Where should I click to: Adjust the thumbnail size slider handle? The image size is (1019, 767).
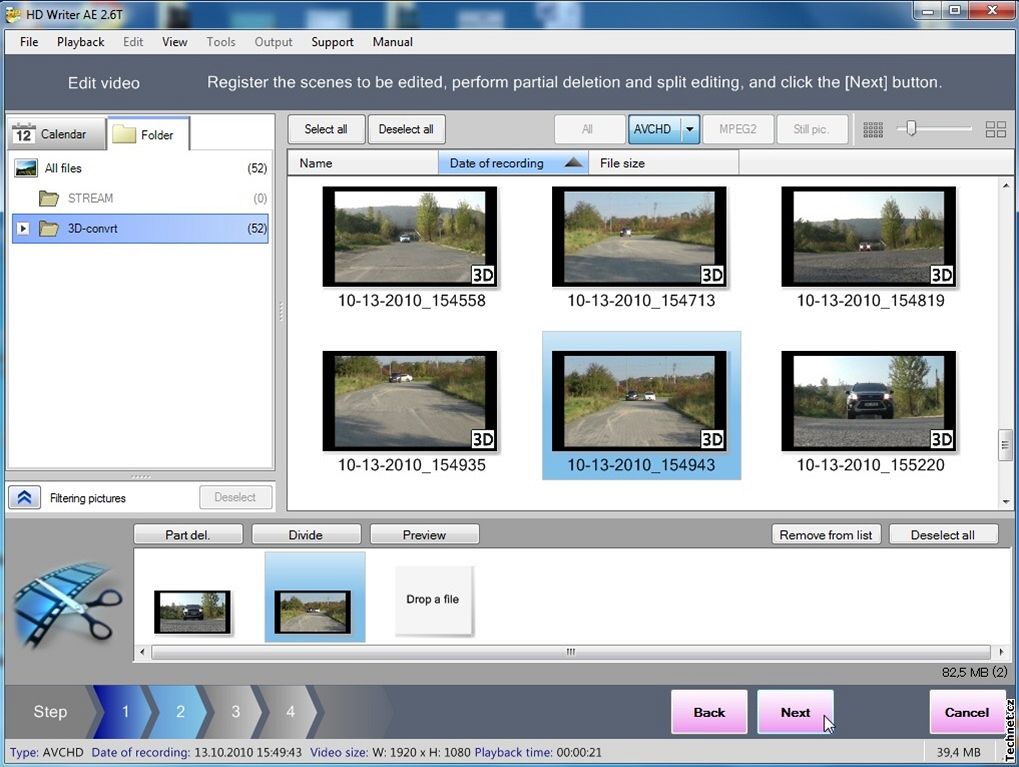coord(911,128)
